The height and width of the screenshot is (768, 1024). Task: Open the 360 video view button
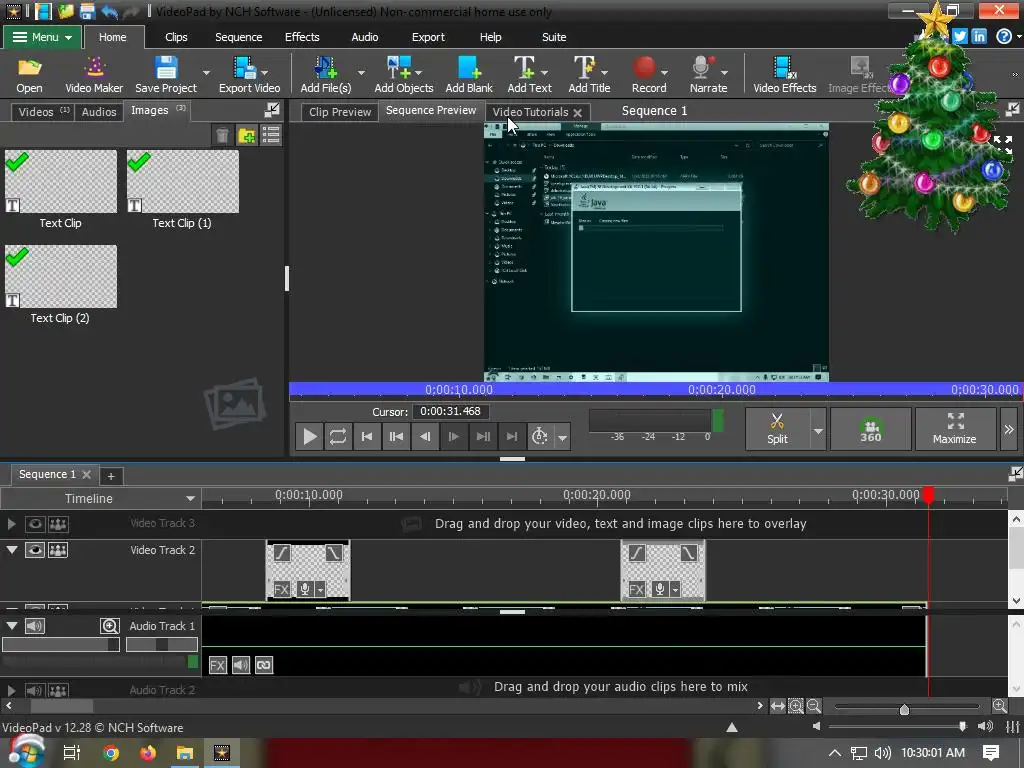(871, 429)
